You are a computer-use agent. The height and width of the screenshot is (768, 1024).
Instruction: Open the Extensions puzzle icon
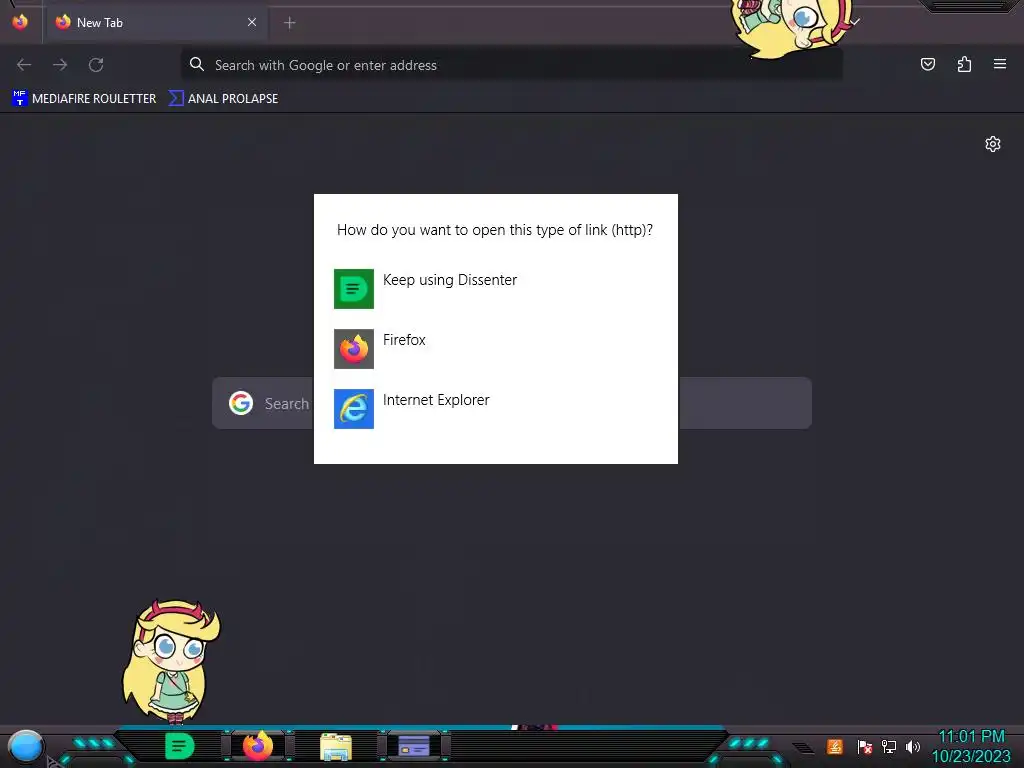964,64
